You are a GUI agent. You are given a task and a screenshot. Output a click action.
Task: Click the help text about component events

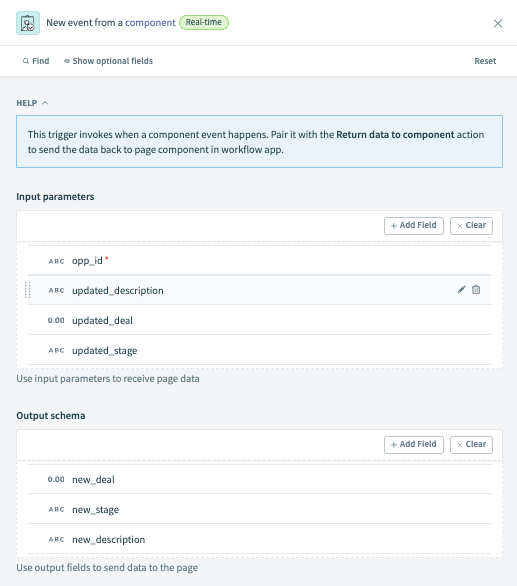[x=259, y=142]
